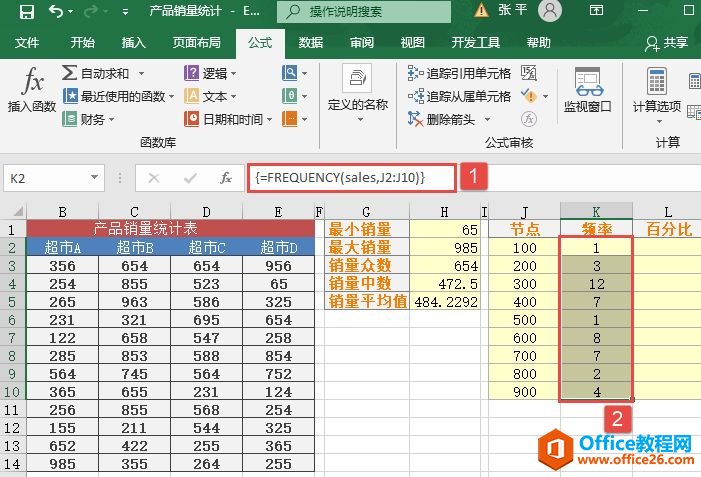701x477 pixels.
Task: Open the 文本 functions dropdown
Action: click(210, 96)
